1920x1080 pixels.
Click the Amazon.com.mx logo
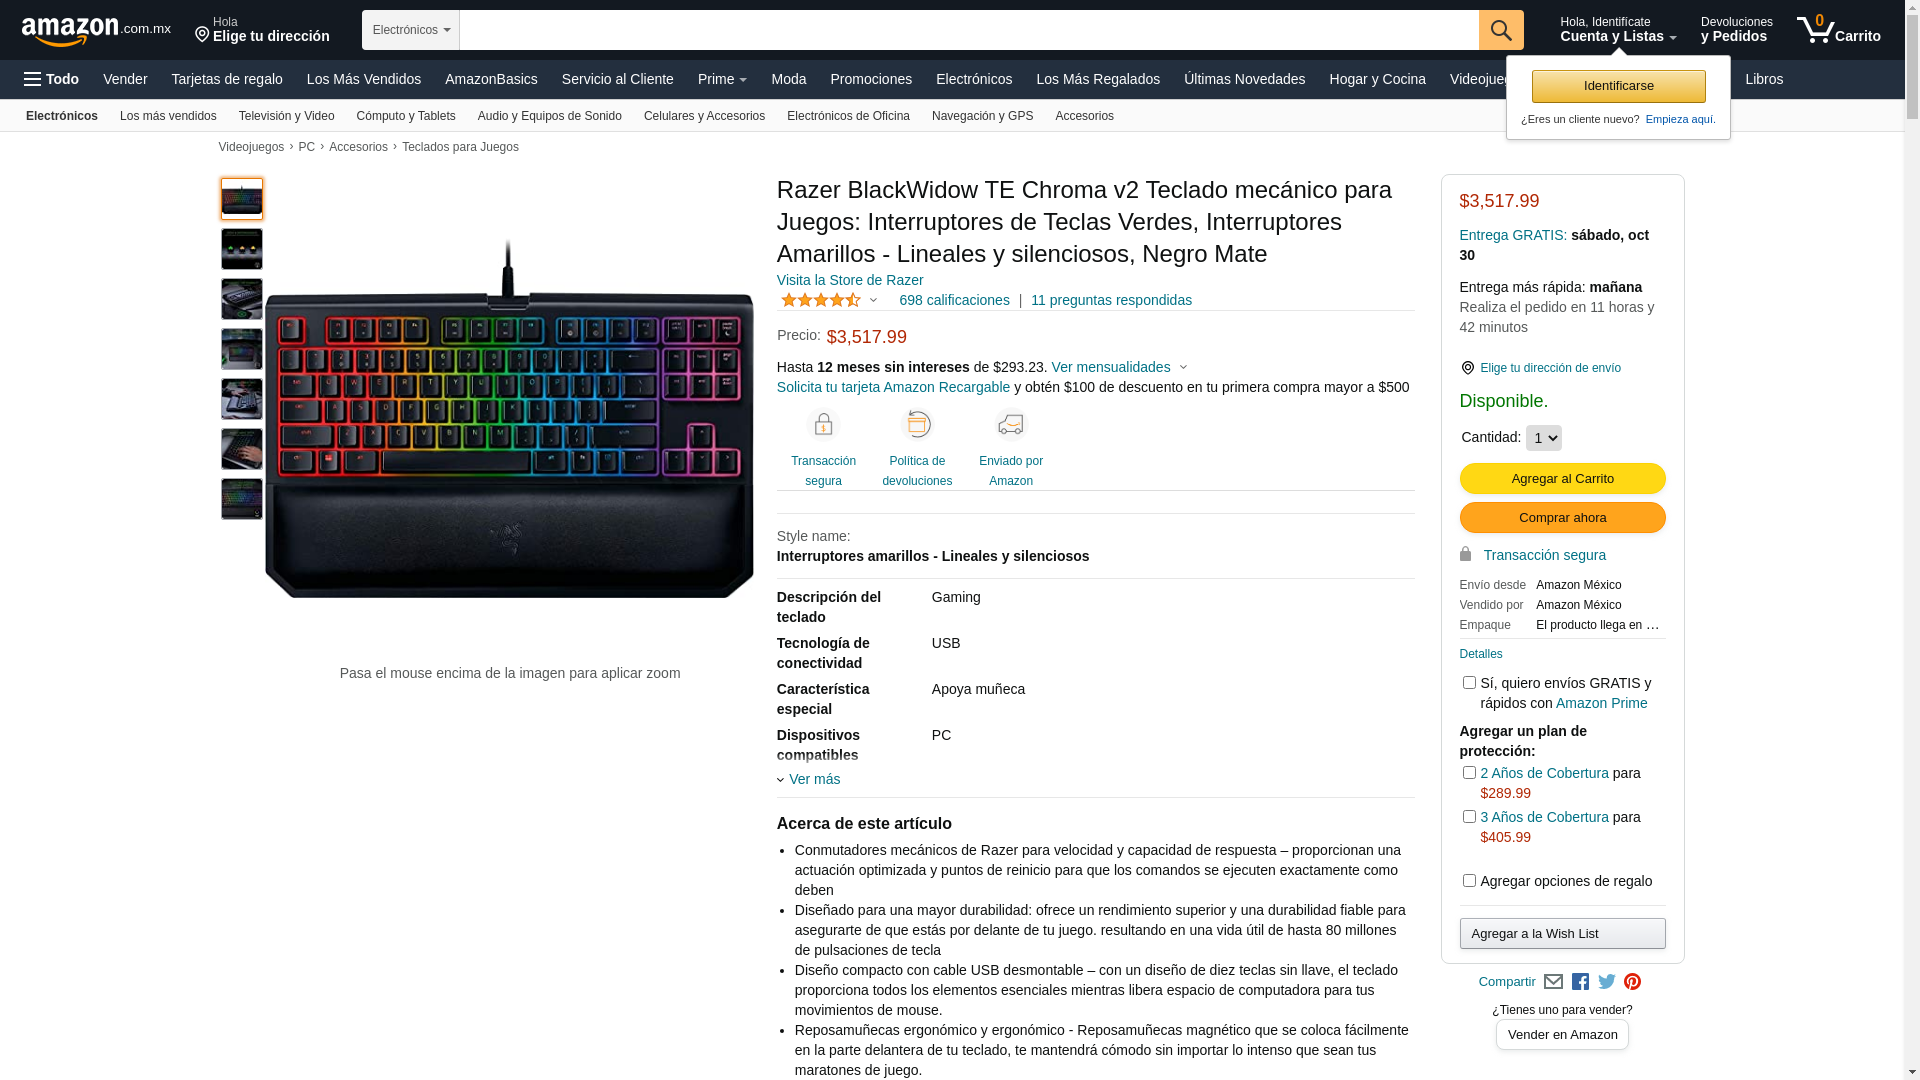pyautogui.click(x=96, y=31)
